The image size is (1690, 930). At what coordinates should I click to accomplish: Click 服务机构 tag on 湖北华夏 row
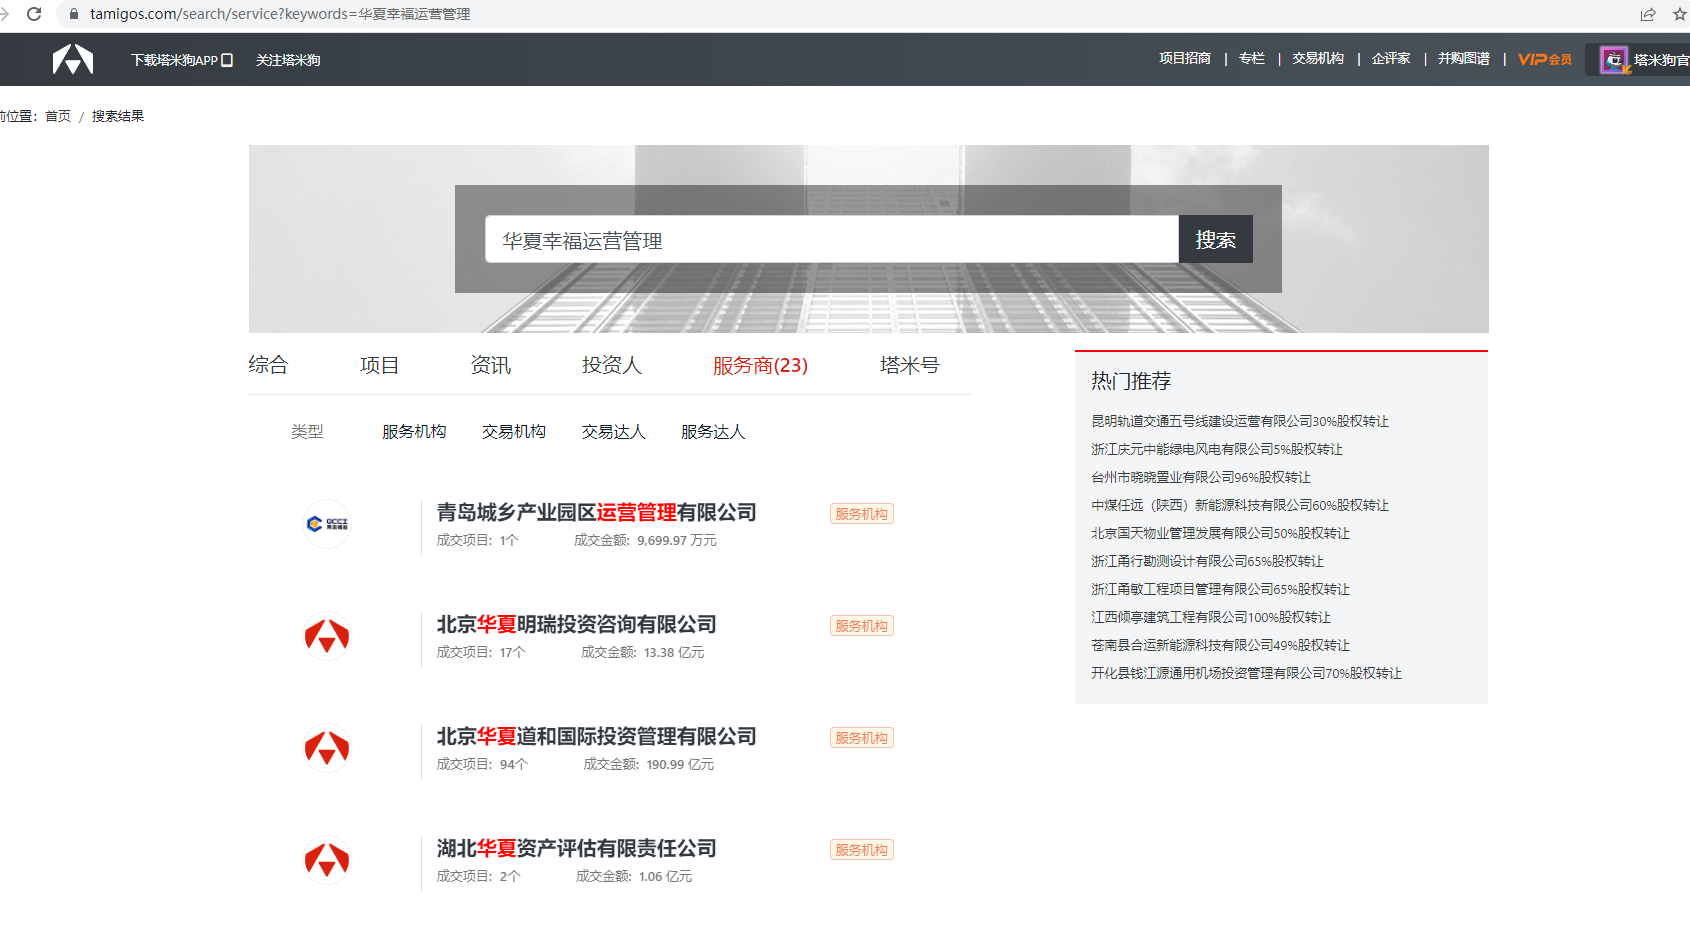coord(862,850)
